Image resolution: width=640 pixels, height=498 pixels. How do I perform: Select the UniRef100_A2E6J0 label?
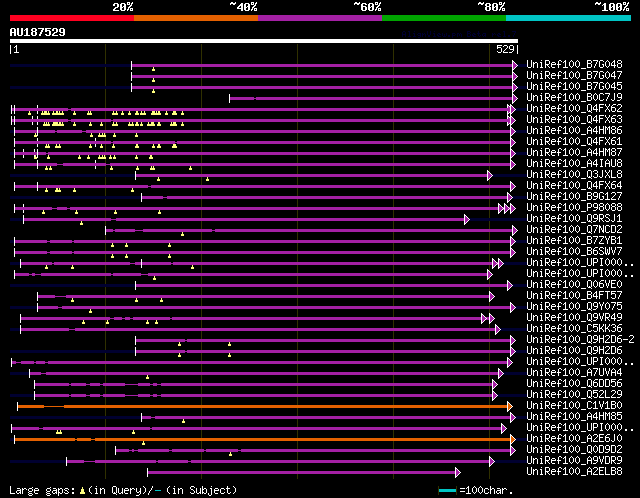coord(574,439)
